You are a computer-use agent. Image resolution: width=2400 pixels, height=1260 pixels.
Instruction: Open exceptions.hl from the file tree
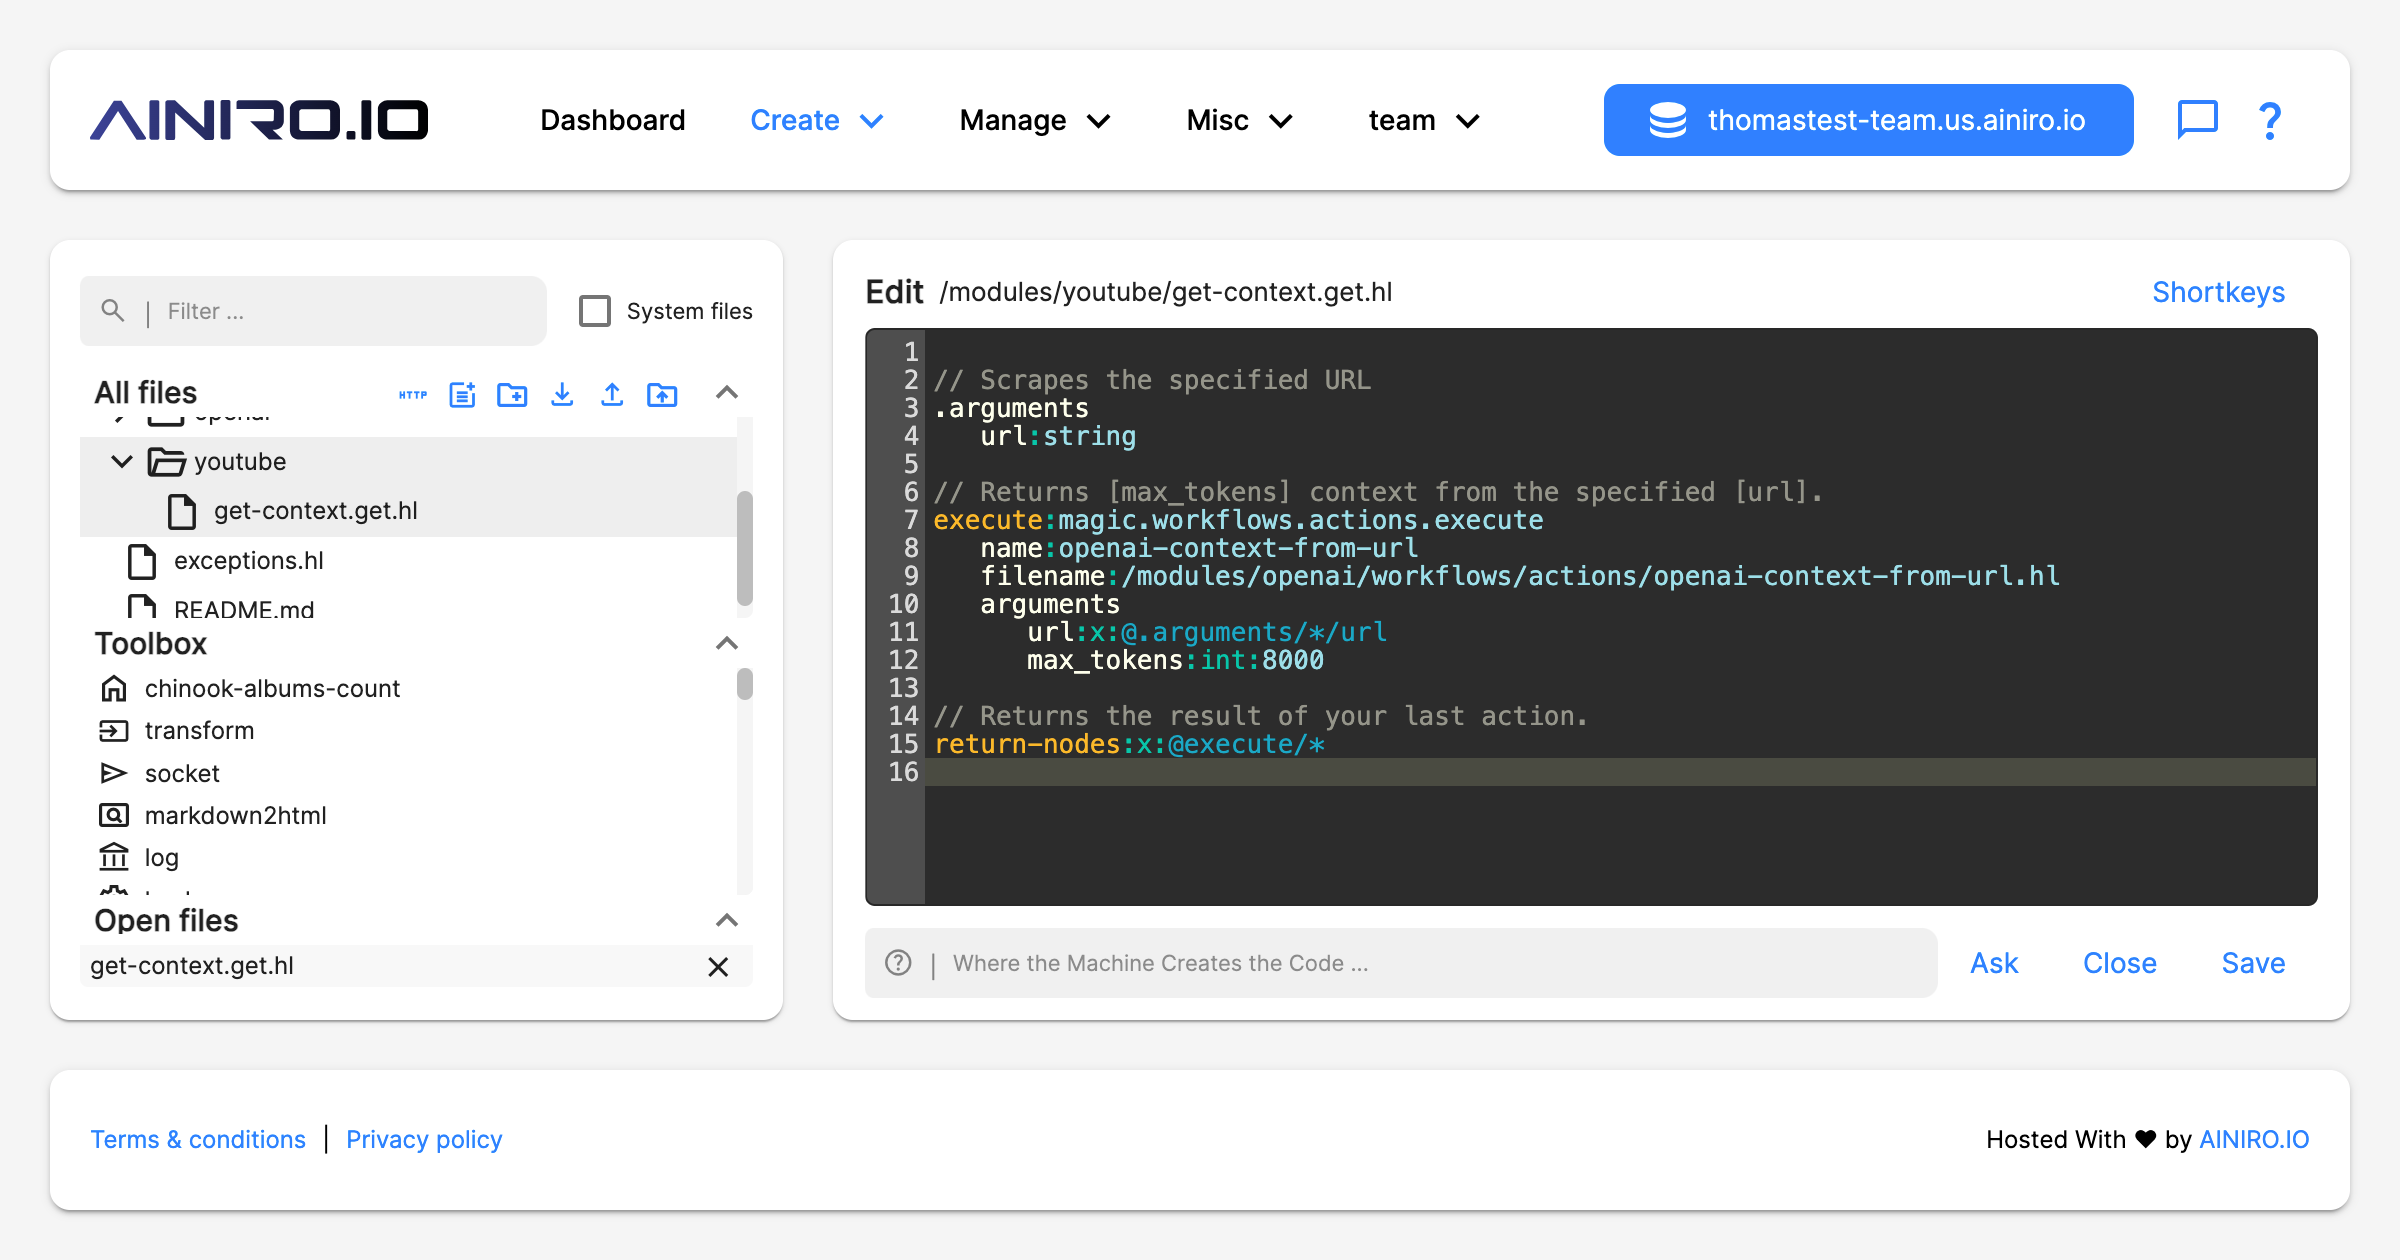249,561
